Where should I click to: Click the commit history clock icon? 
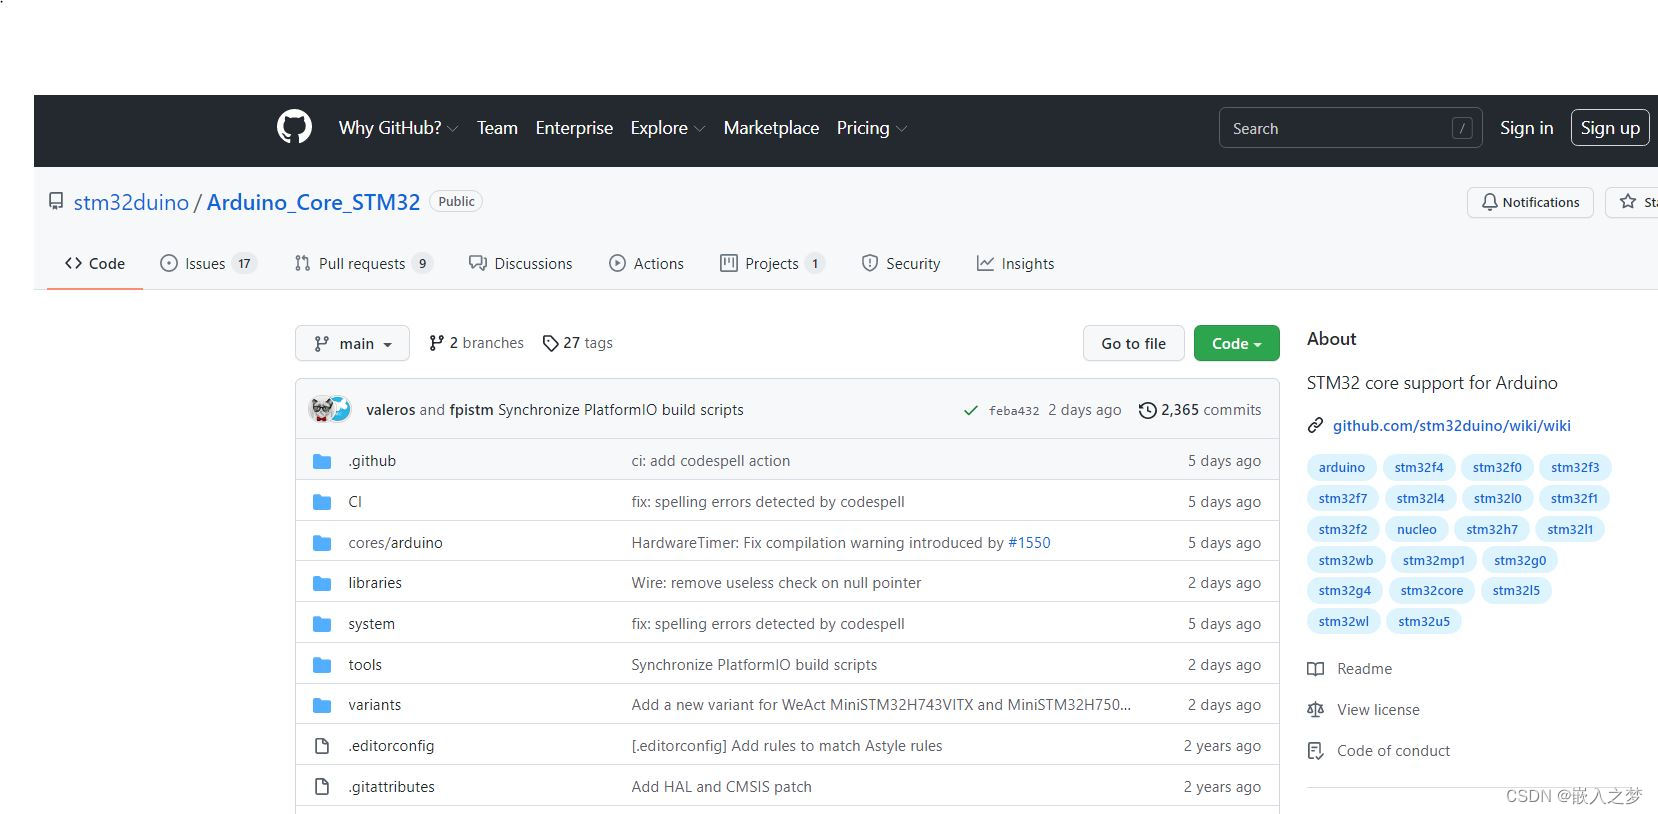(1147, 410)
